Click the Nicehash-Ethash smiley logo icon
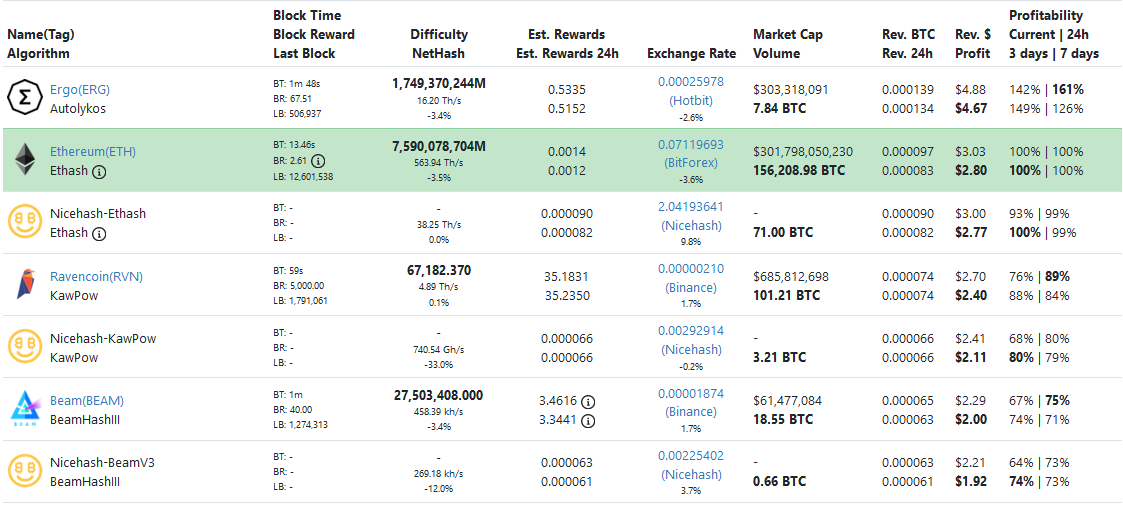Screen dimensions: 1123x505 point(24,222)
